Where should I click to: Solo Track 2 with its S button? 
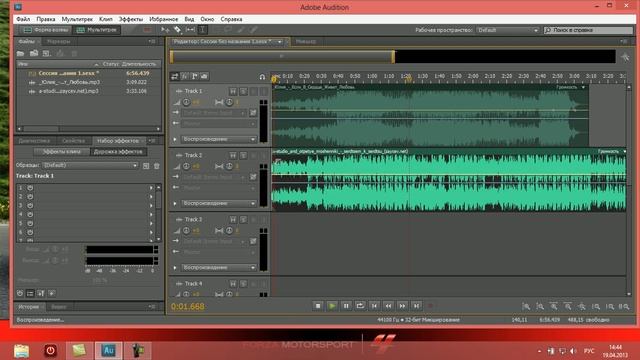243,155
